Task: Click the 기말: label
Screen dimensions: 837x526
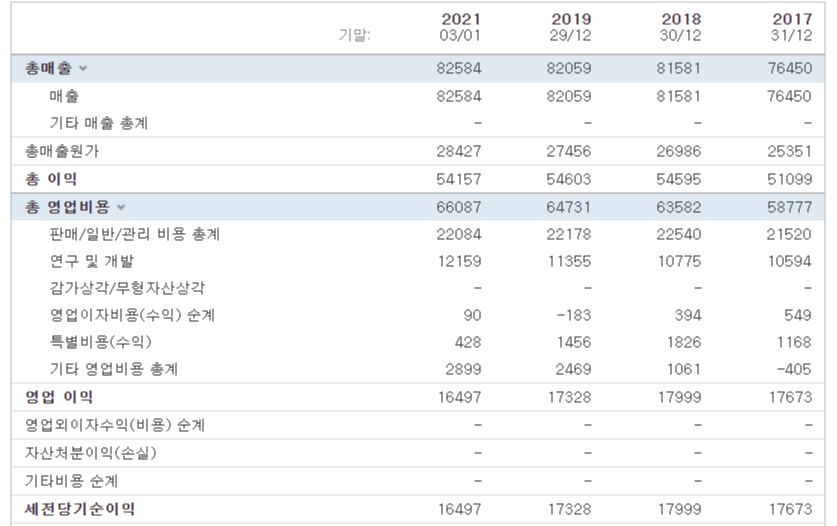Action: [x=354, y=35]
